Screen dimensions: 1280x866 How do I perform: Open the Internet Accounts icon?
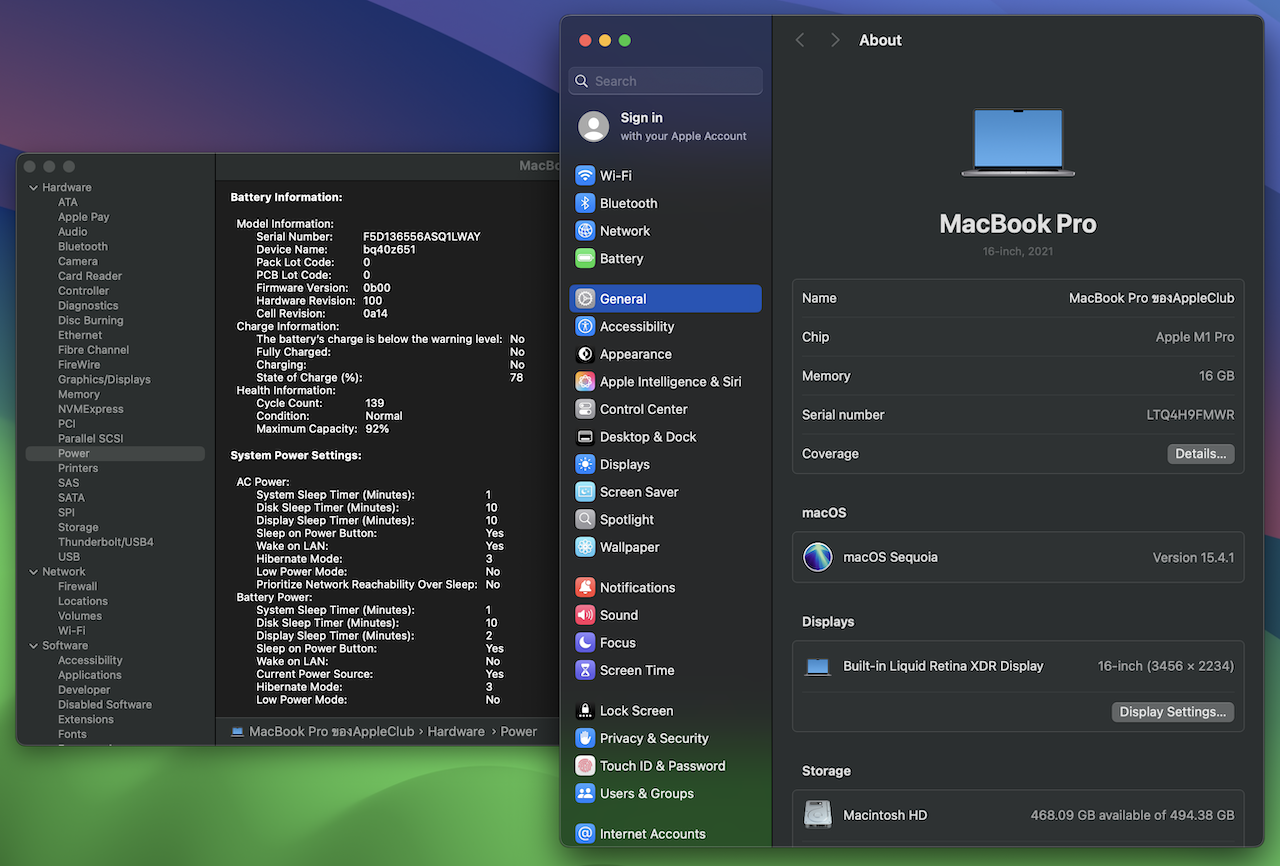(585, 834)
